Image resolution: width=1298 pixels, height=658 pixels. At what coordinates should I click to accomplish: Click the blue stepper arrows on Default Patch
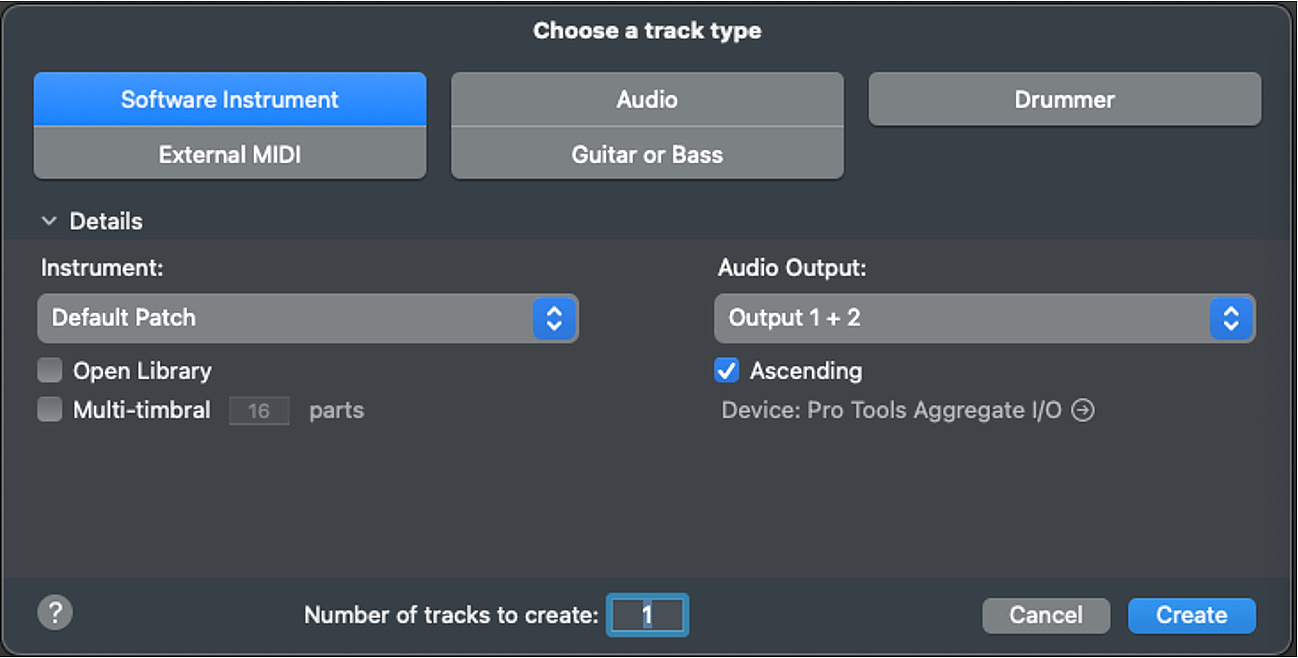click(554, 318)
